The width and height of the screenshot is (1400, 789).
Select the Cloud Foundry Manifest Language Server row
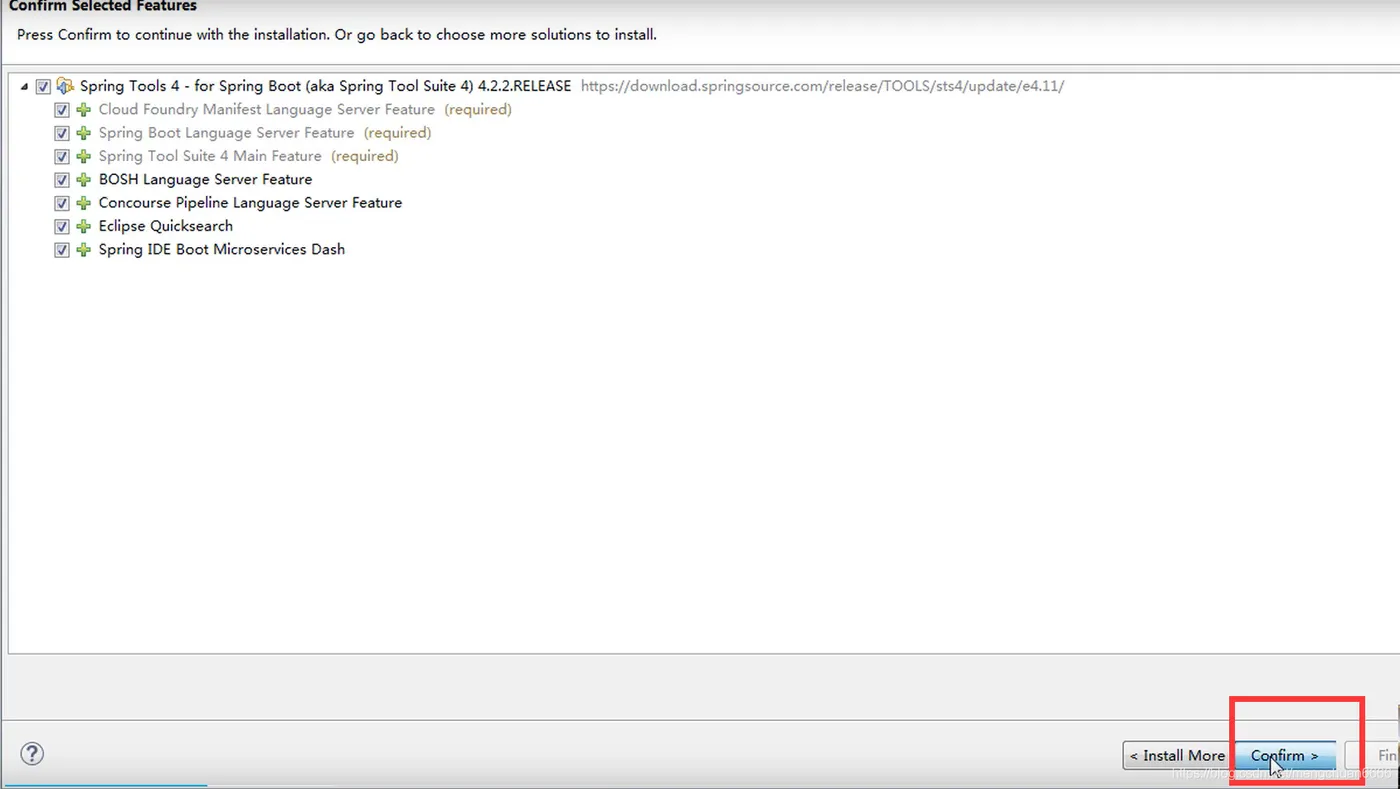coord(266,110)
